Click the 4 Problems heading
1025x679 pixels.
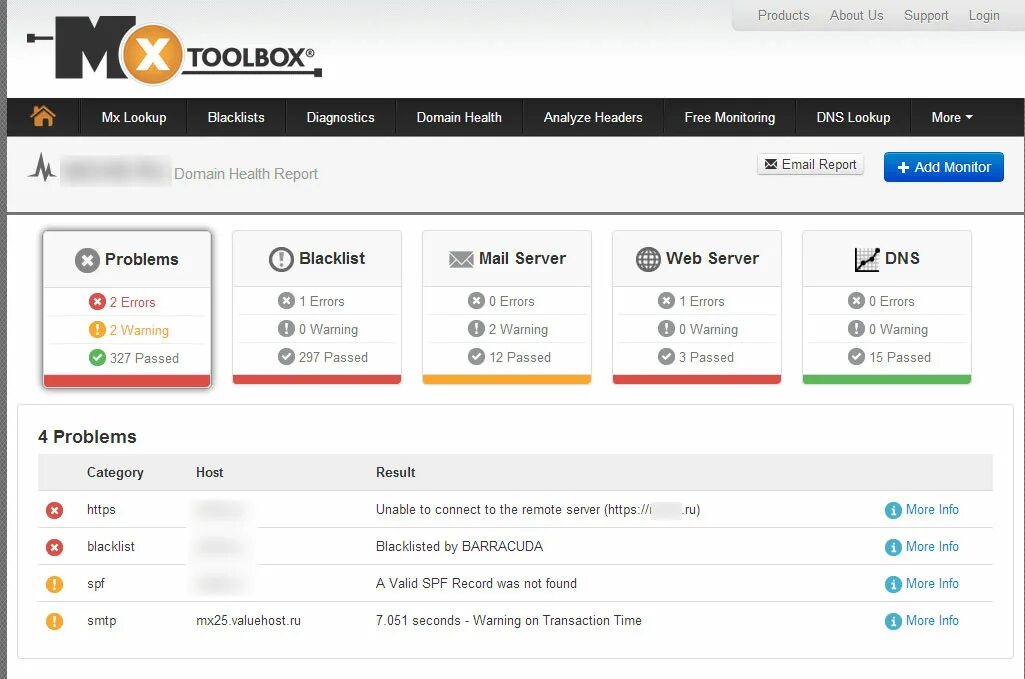[87, 437]
